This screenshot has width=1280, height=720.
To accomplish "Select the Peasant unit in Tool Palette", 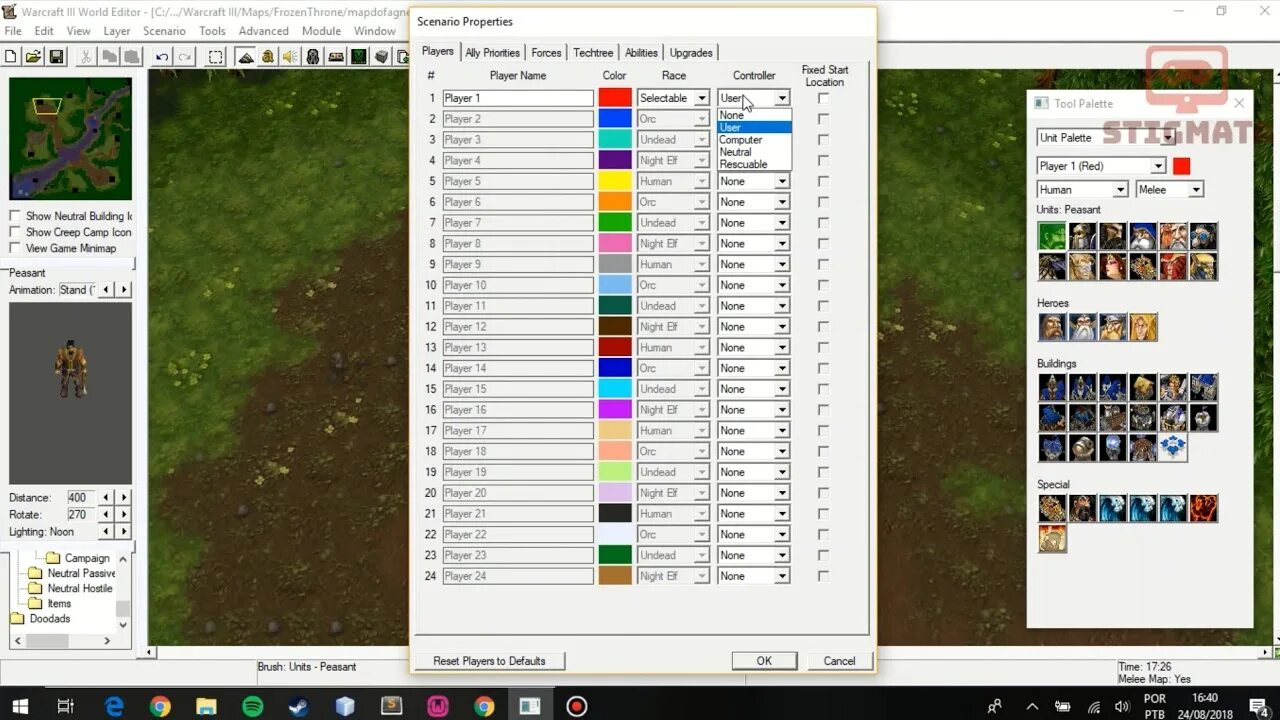I will [1052, 236].
